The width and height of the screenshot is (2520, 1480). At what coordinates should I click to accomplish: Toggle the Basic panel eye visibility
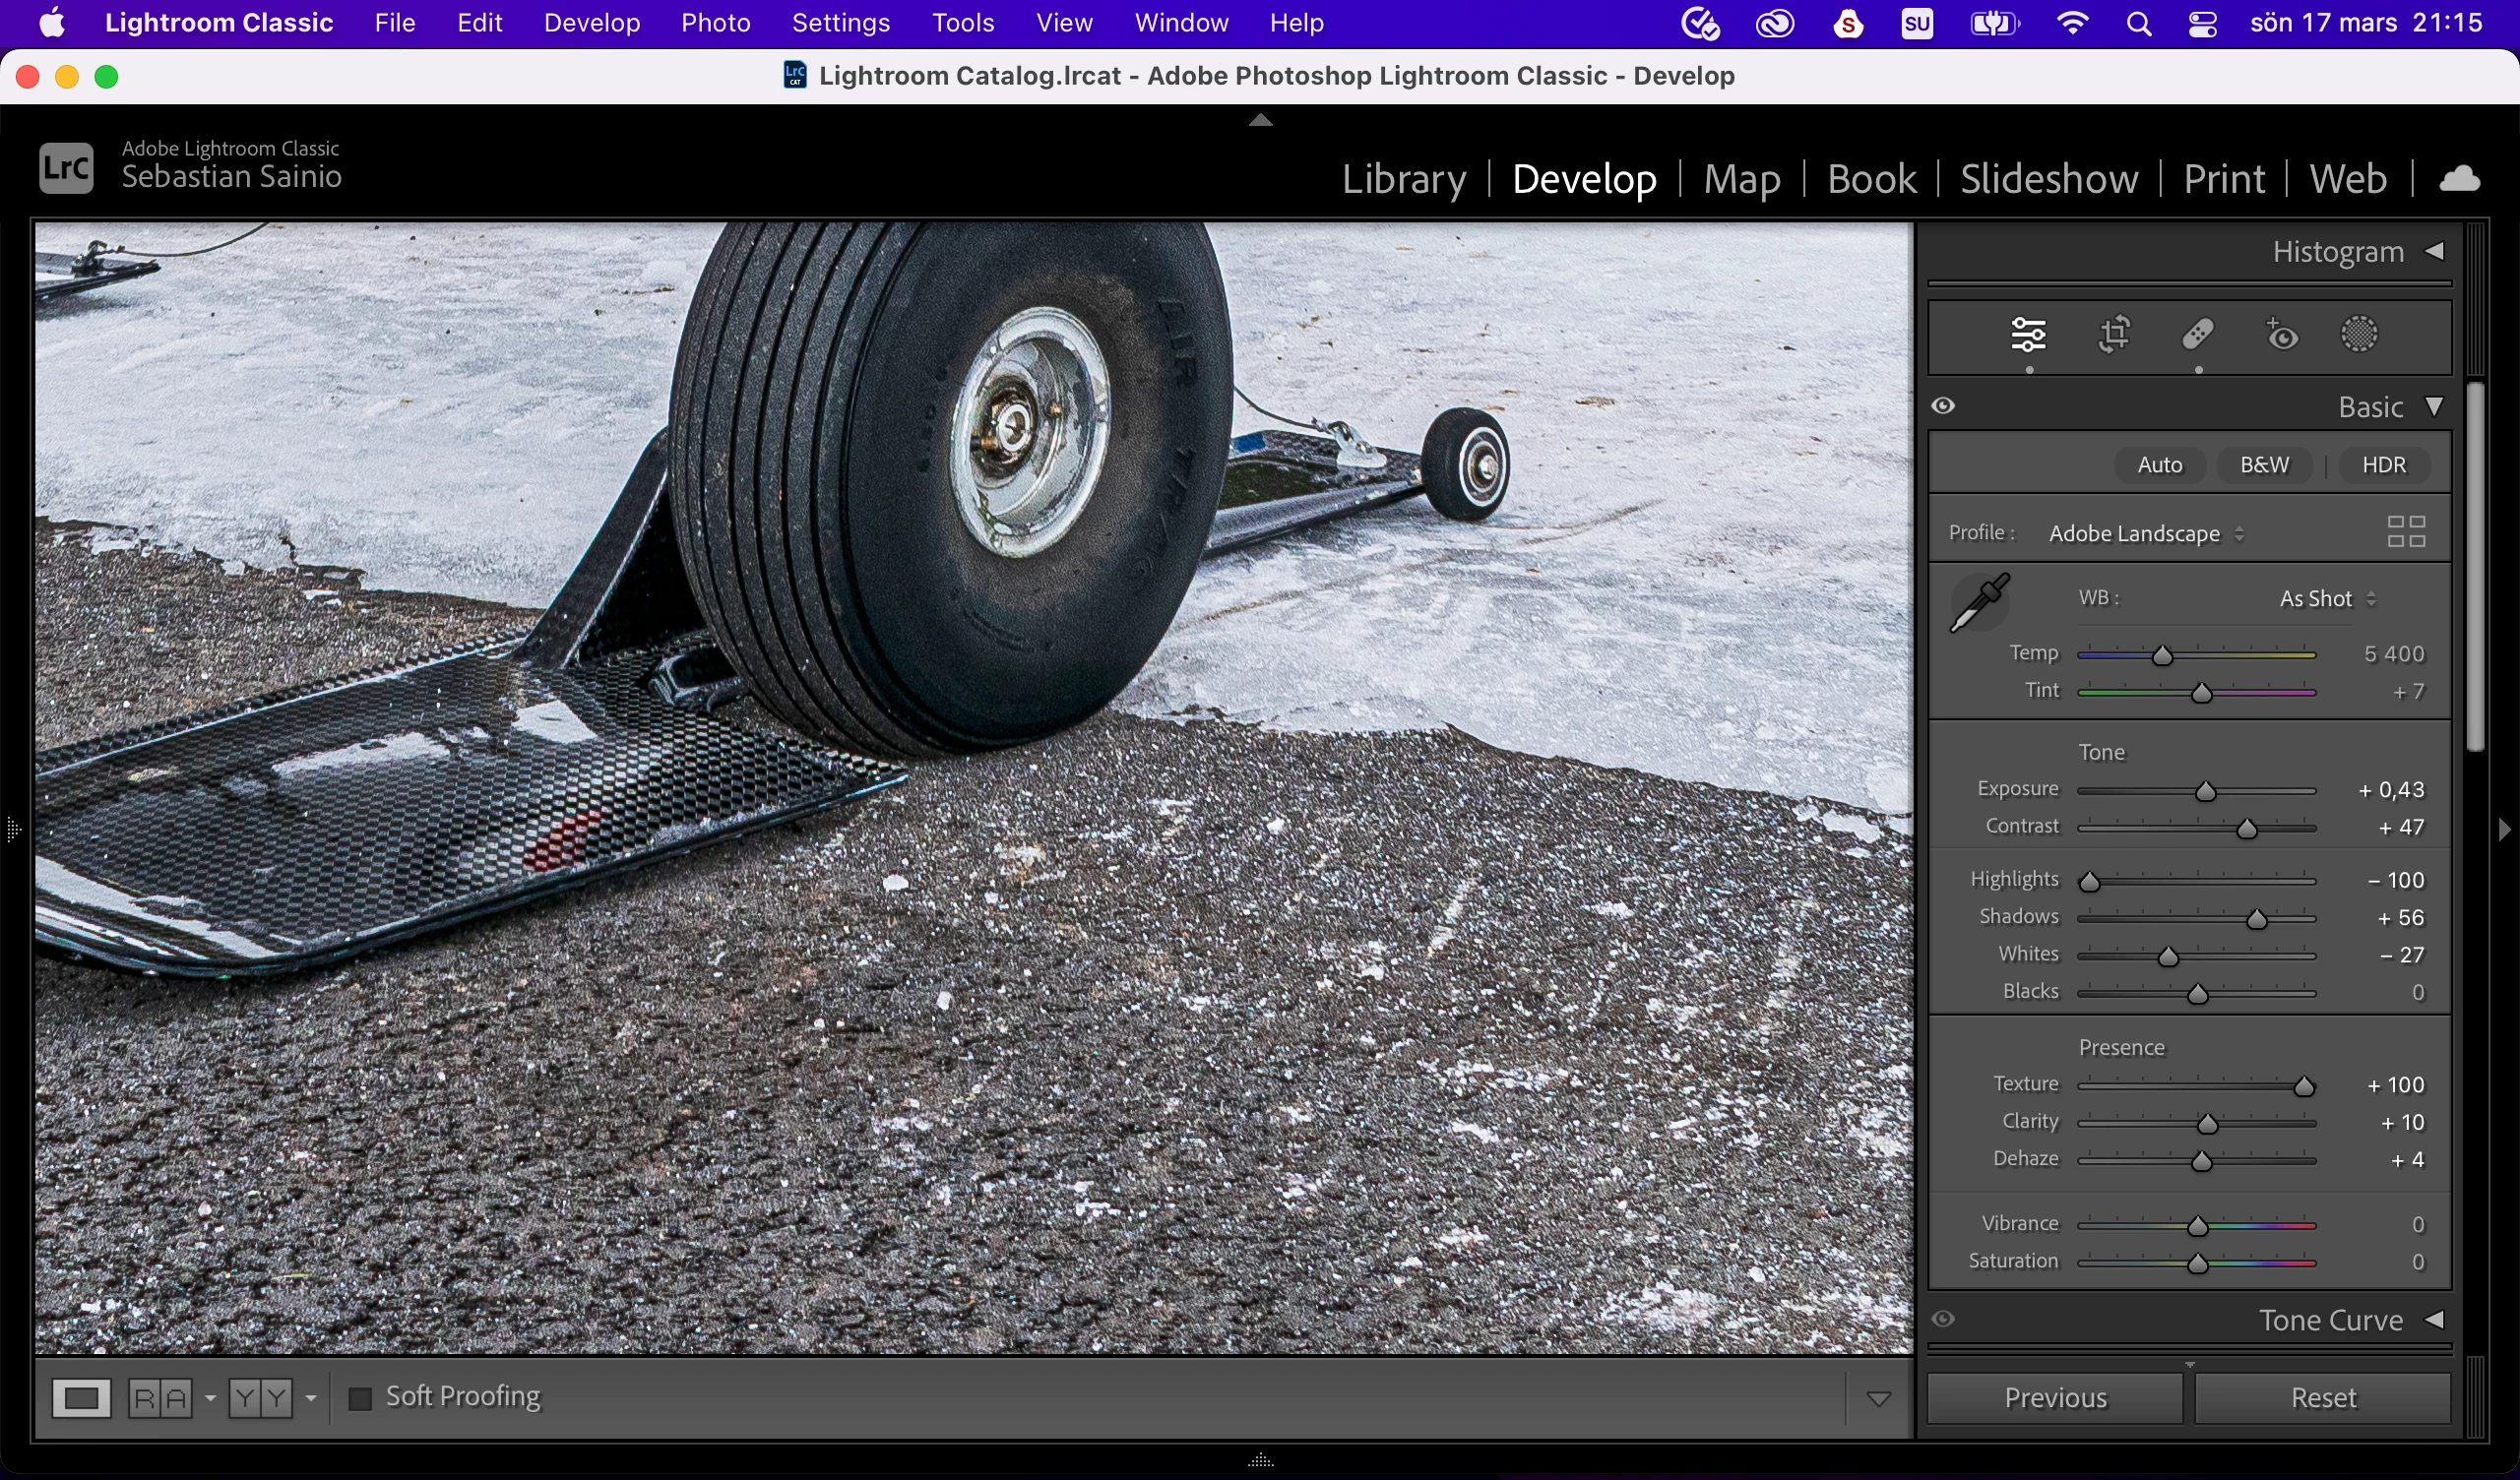(x=1943, y=406)
